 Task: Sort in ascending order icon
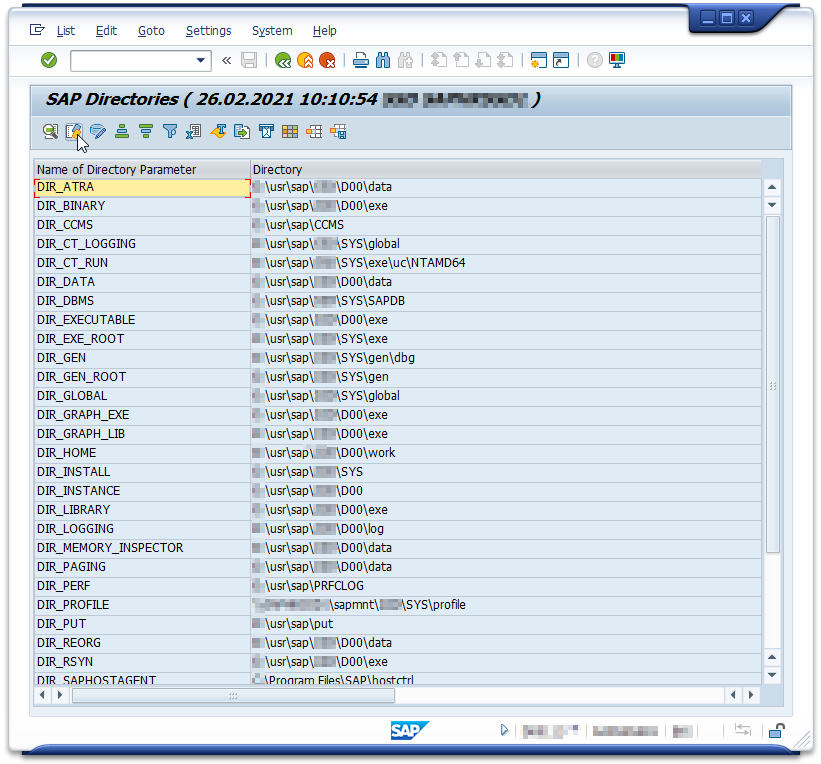point(122,131)
